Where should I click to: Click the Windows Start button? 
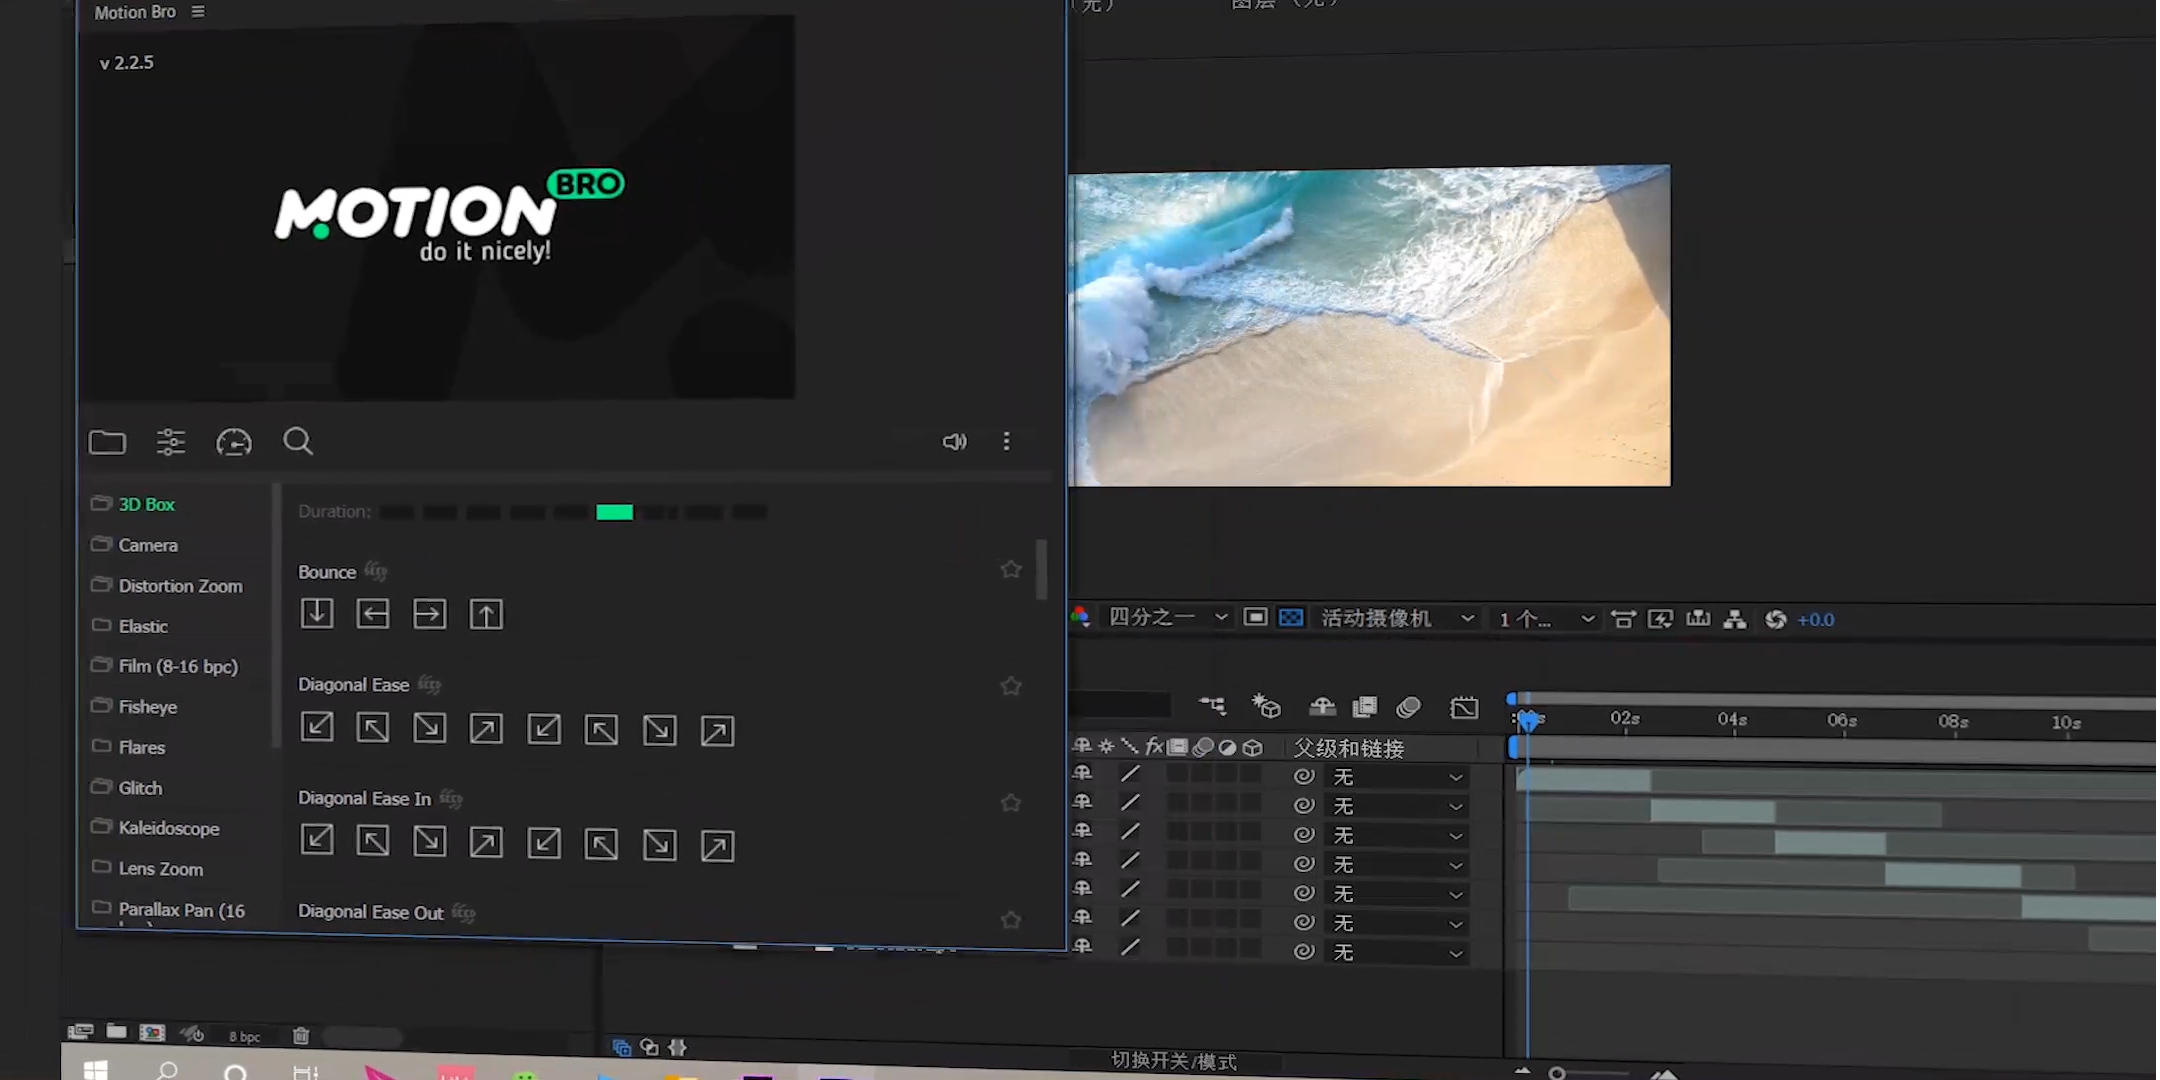click(x=95, y=1070)
